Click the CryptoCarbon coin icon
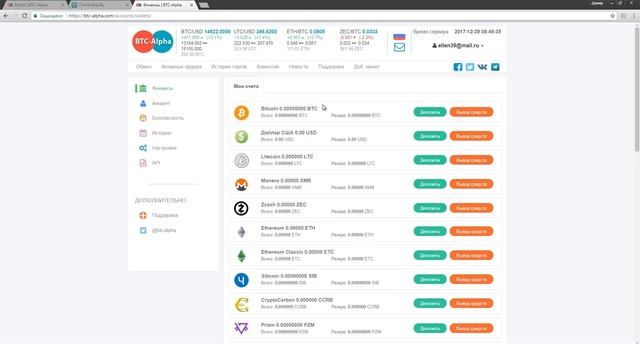Image resolution: width=640 pixels, height=360 pixels. (241, 304)
